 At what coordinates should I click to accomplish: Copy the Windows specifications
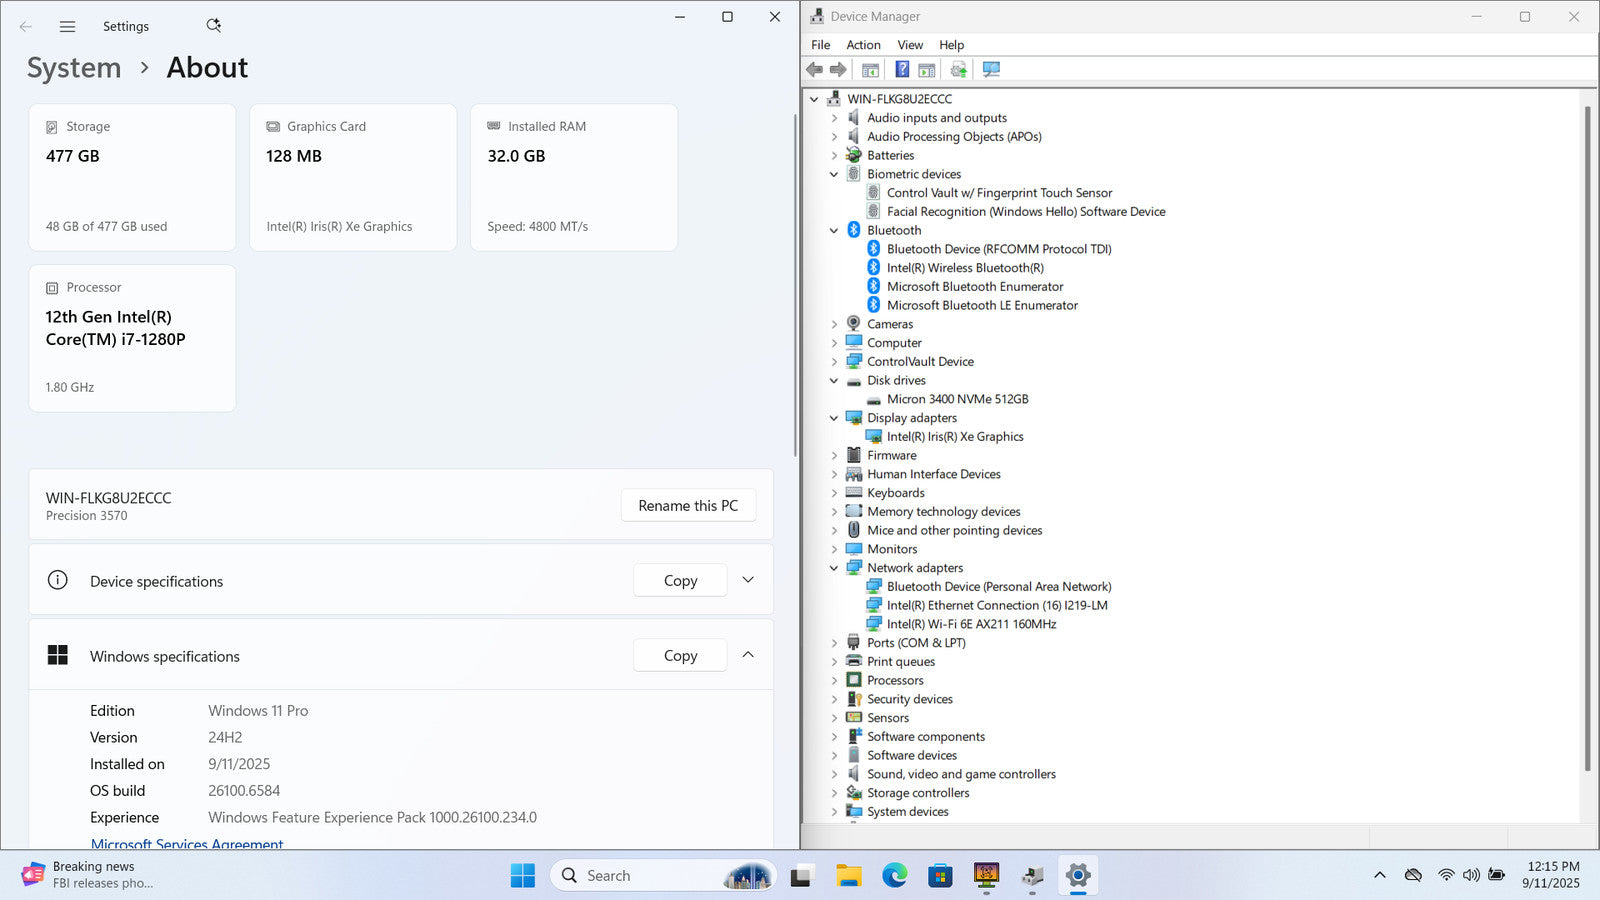[x=680, y=656]
